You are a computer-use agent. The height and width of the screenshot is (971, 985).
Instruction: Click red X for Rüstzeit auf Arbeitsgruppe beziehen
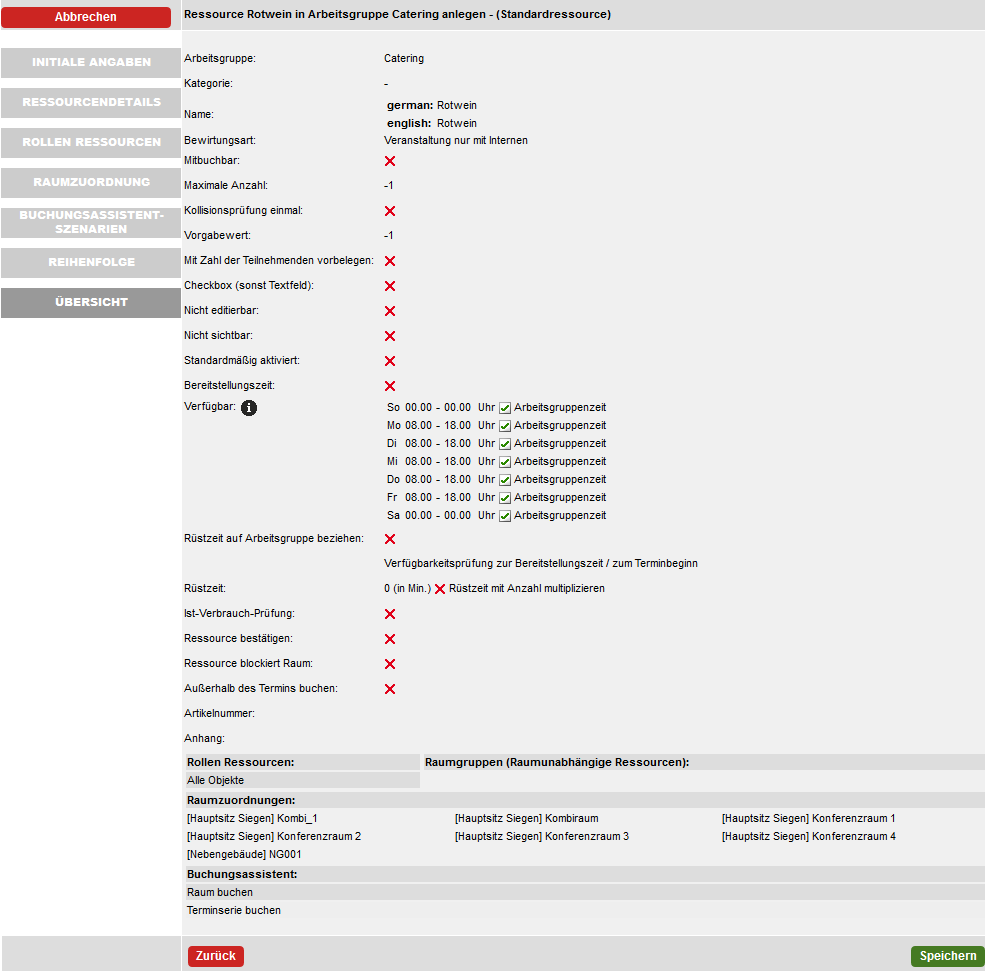coord(390,540)
